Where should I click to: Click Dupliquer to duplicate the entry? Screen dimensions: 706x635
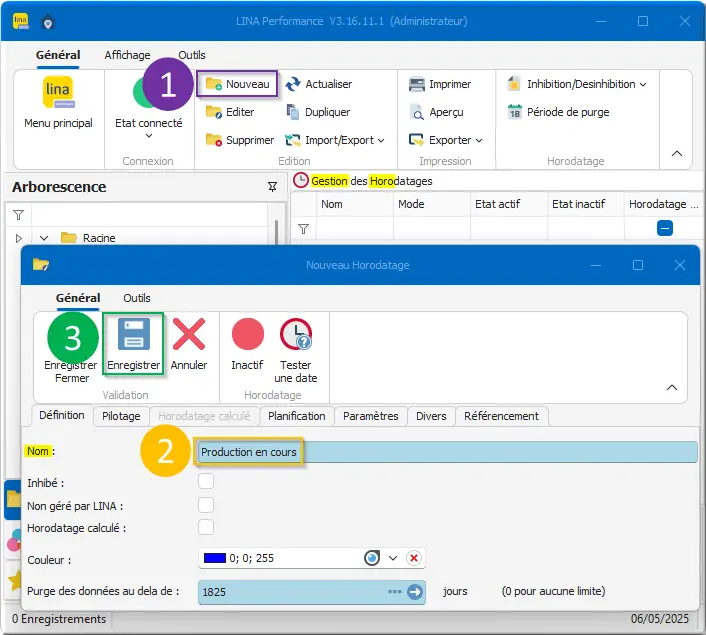pyautogui.click(x=318, y=112)
